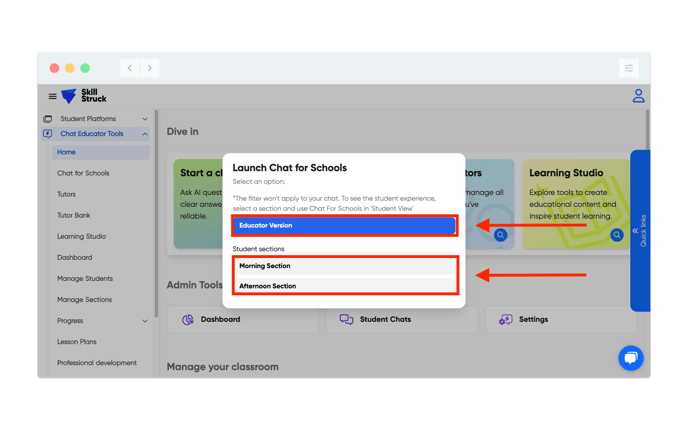Select the Morning Section option

(x=345, y=266)
